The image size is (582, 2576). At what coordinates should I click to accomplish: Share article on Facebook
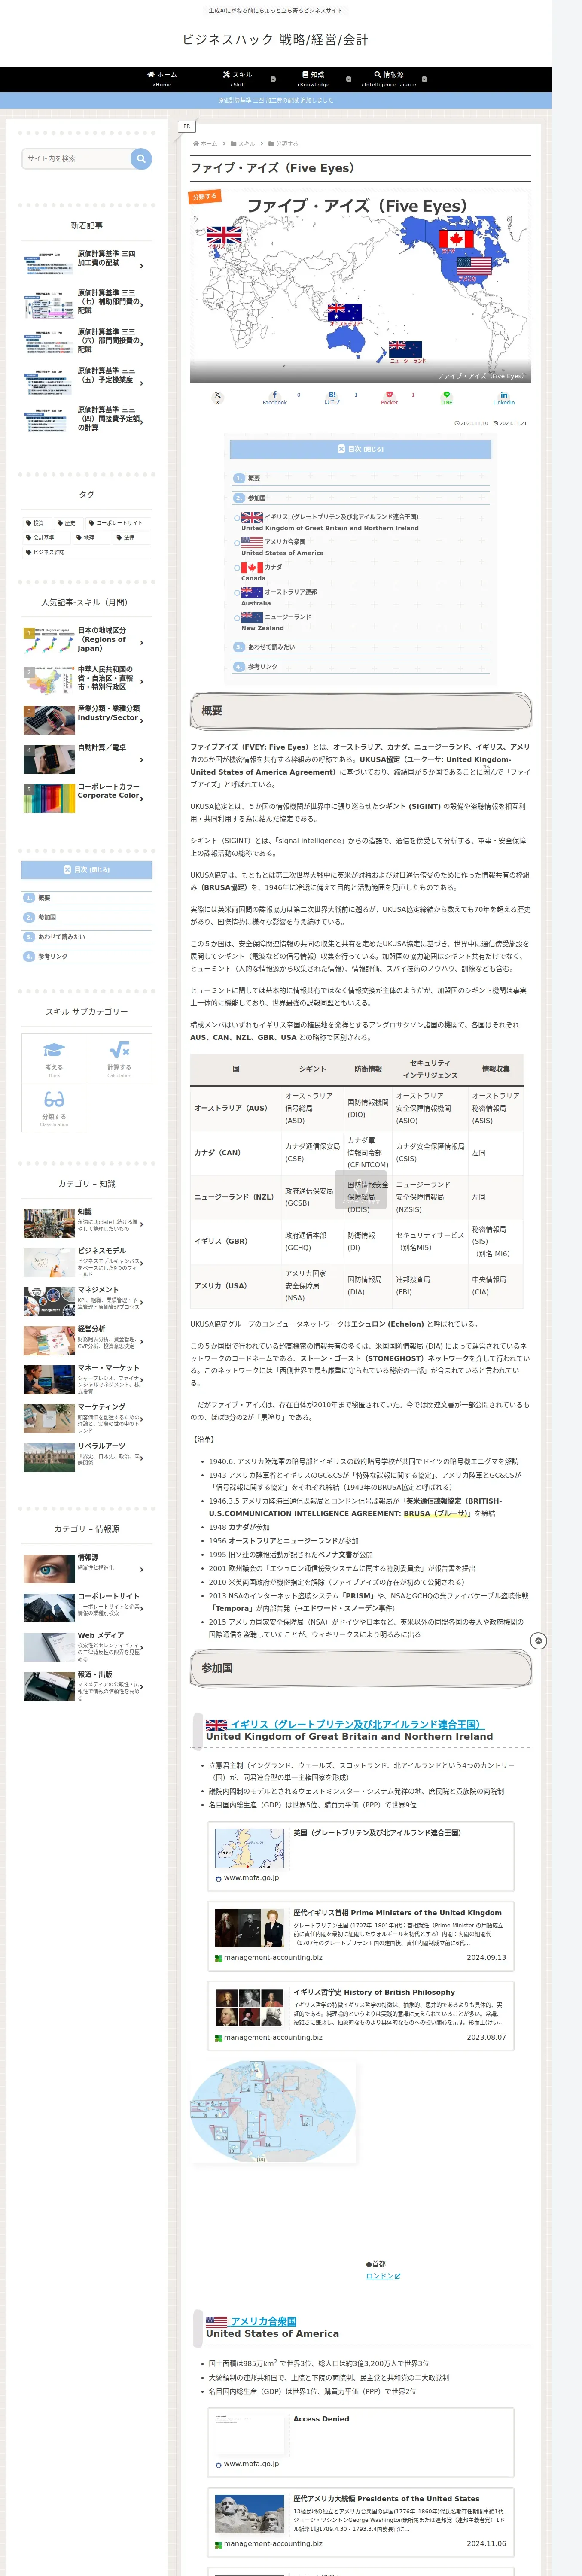pyautogui.click(x=274, y=397)
